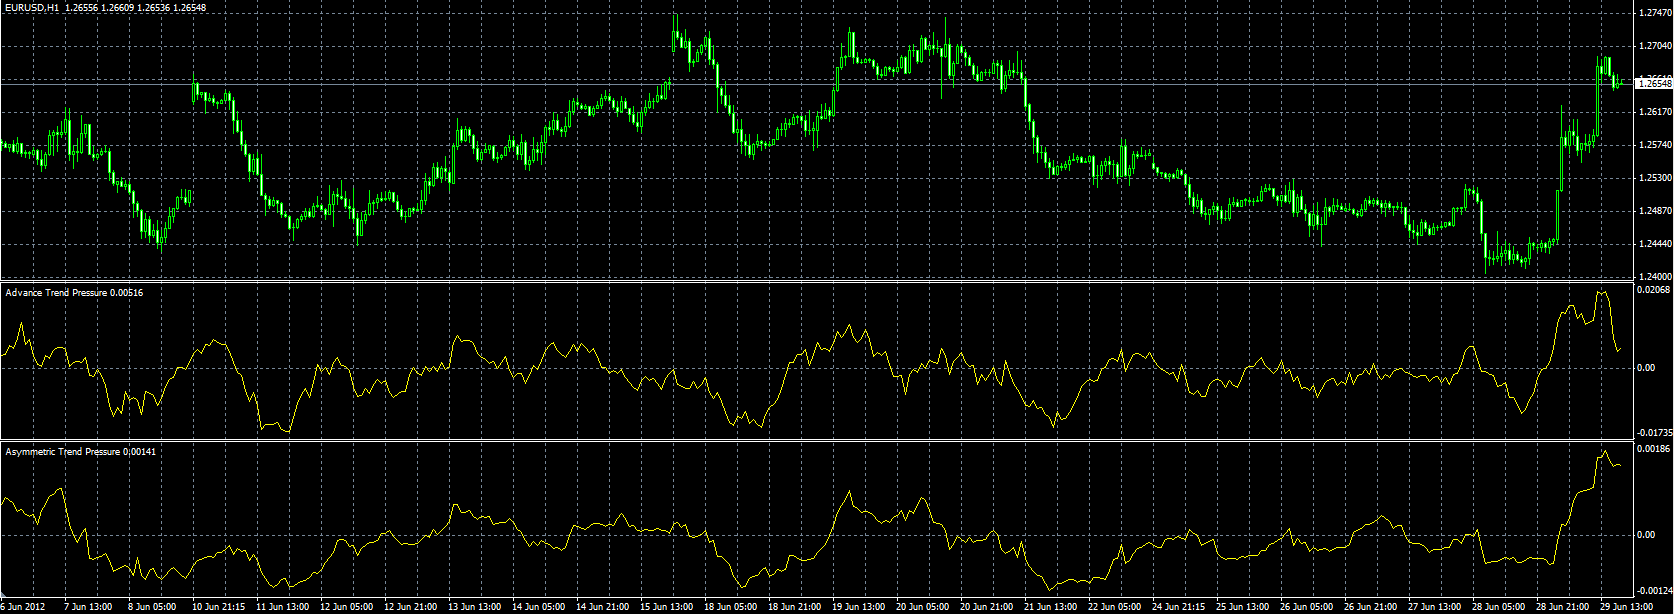Viewport: 1674px width, 614px height.
Task: Click the 11 Jun 13:00 time label
Action: [282, 606]
